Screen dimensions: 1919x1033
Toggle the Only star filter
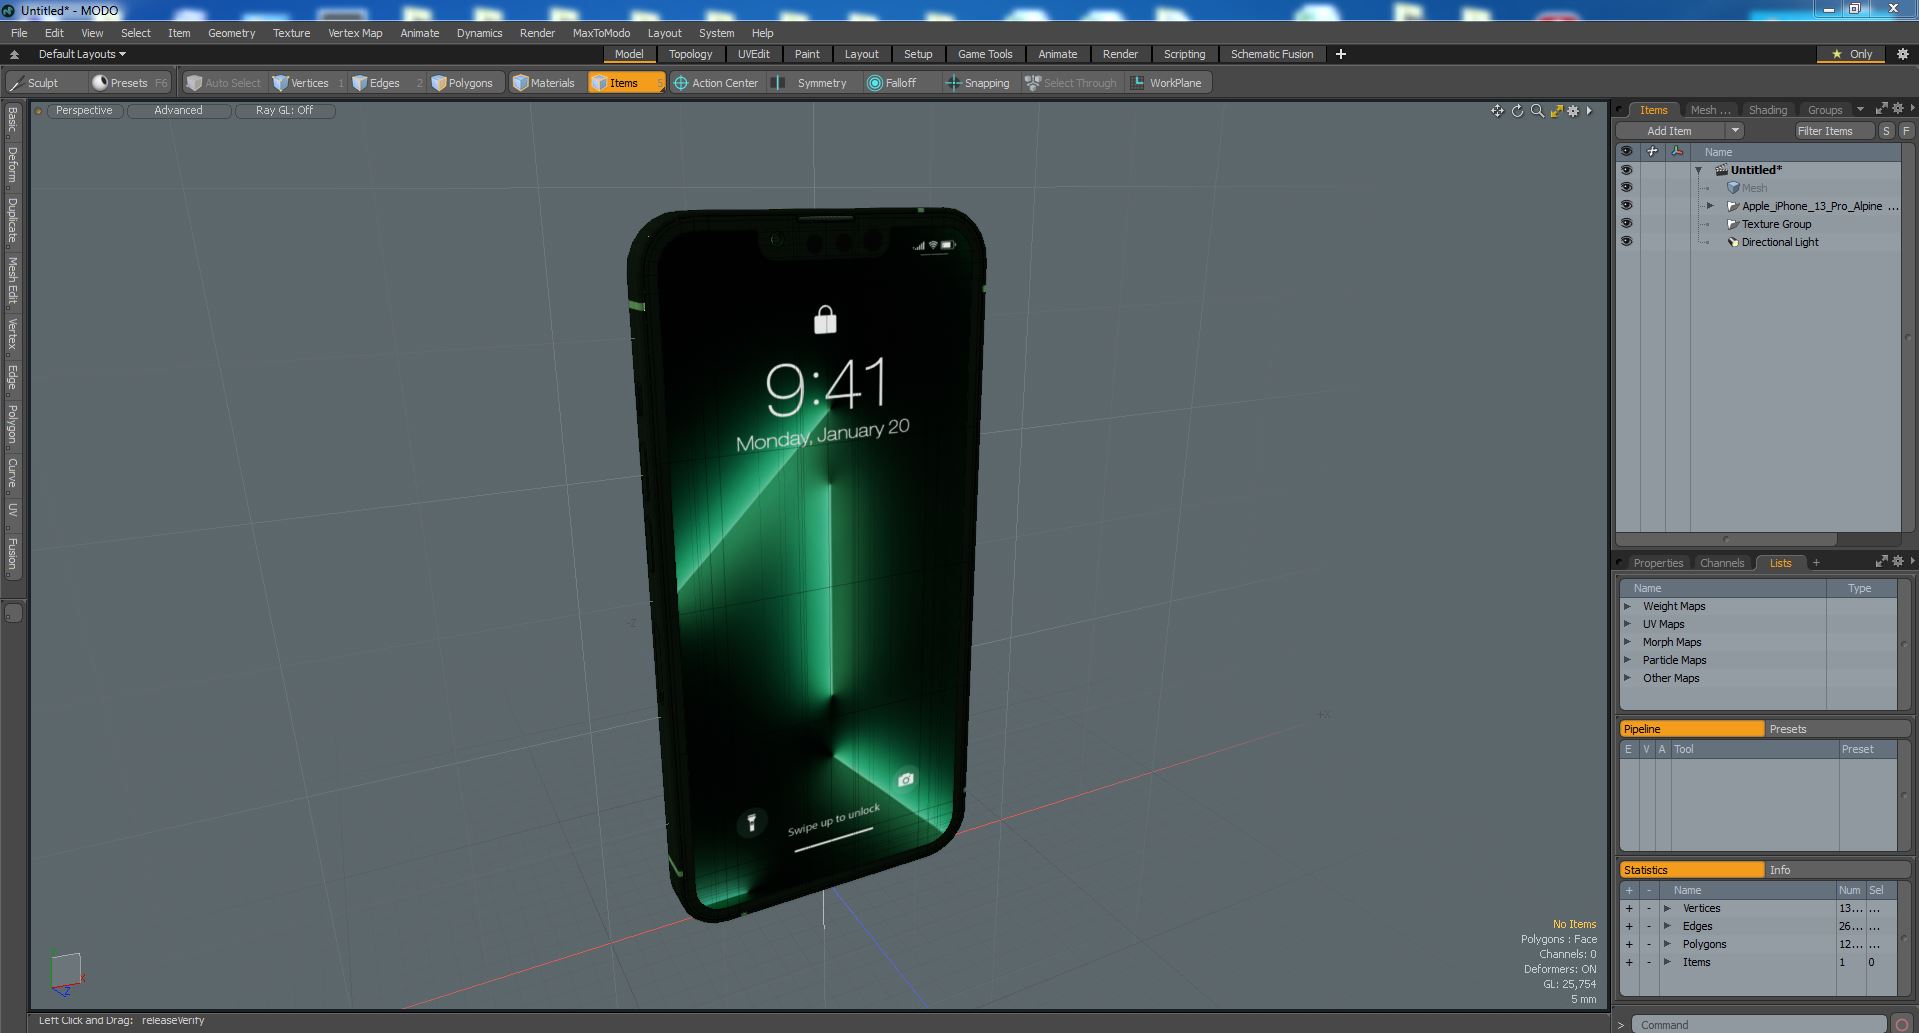pos(1852,54)
